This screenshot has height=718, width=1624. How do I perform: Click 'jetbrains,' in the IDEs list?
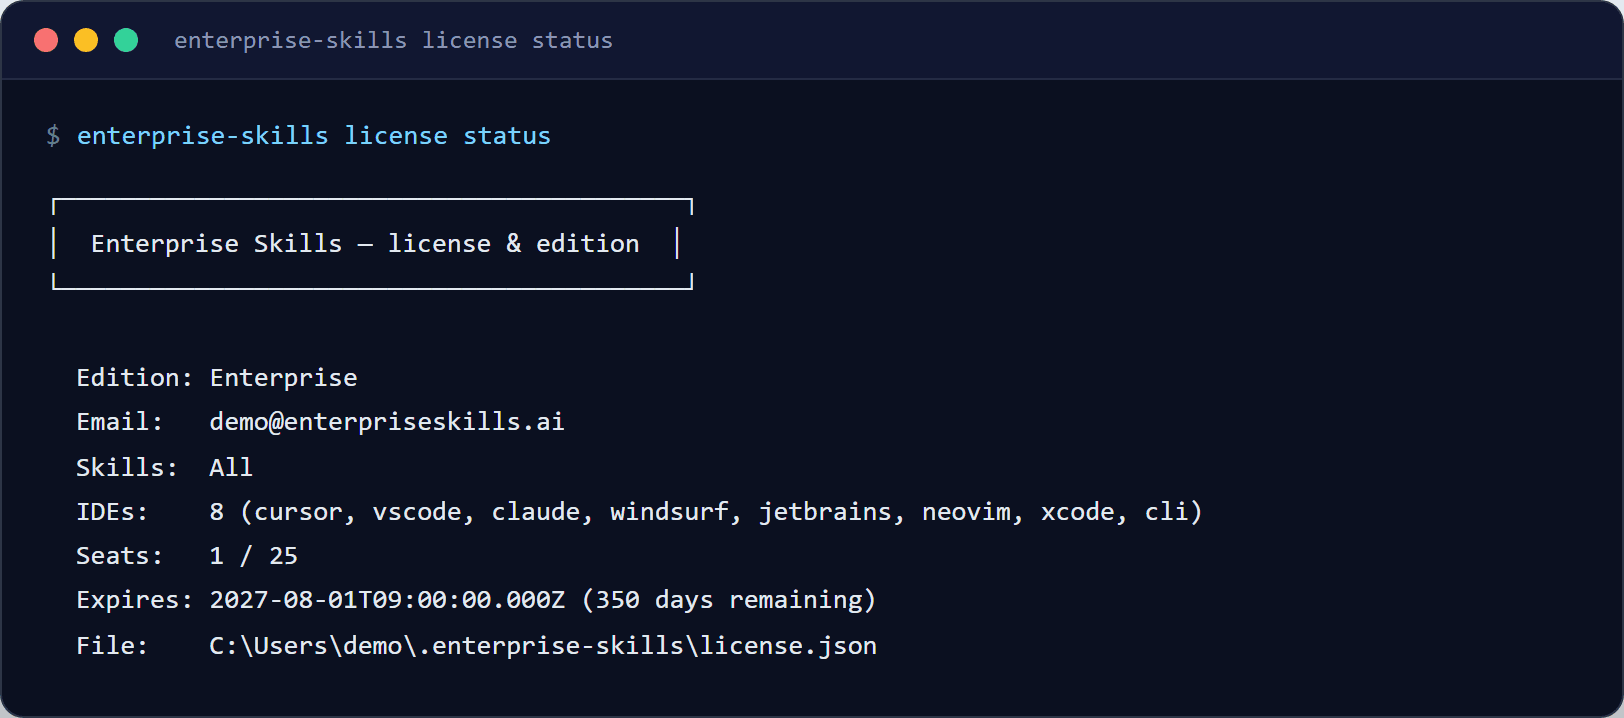click(832, 512)
